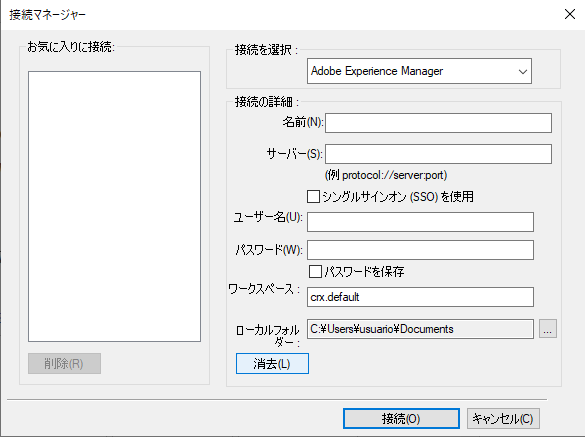This screenshot has width=585, height=437.
Task: Cancel with the キャンセル(C) button
Action: click(x=503, y=418)
